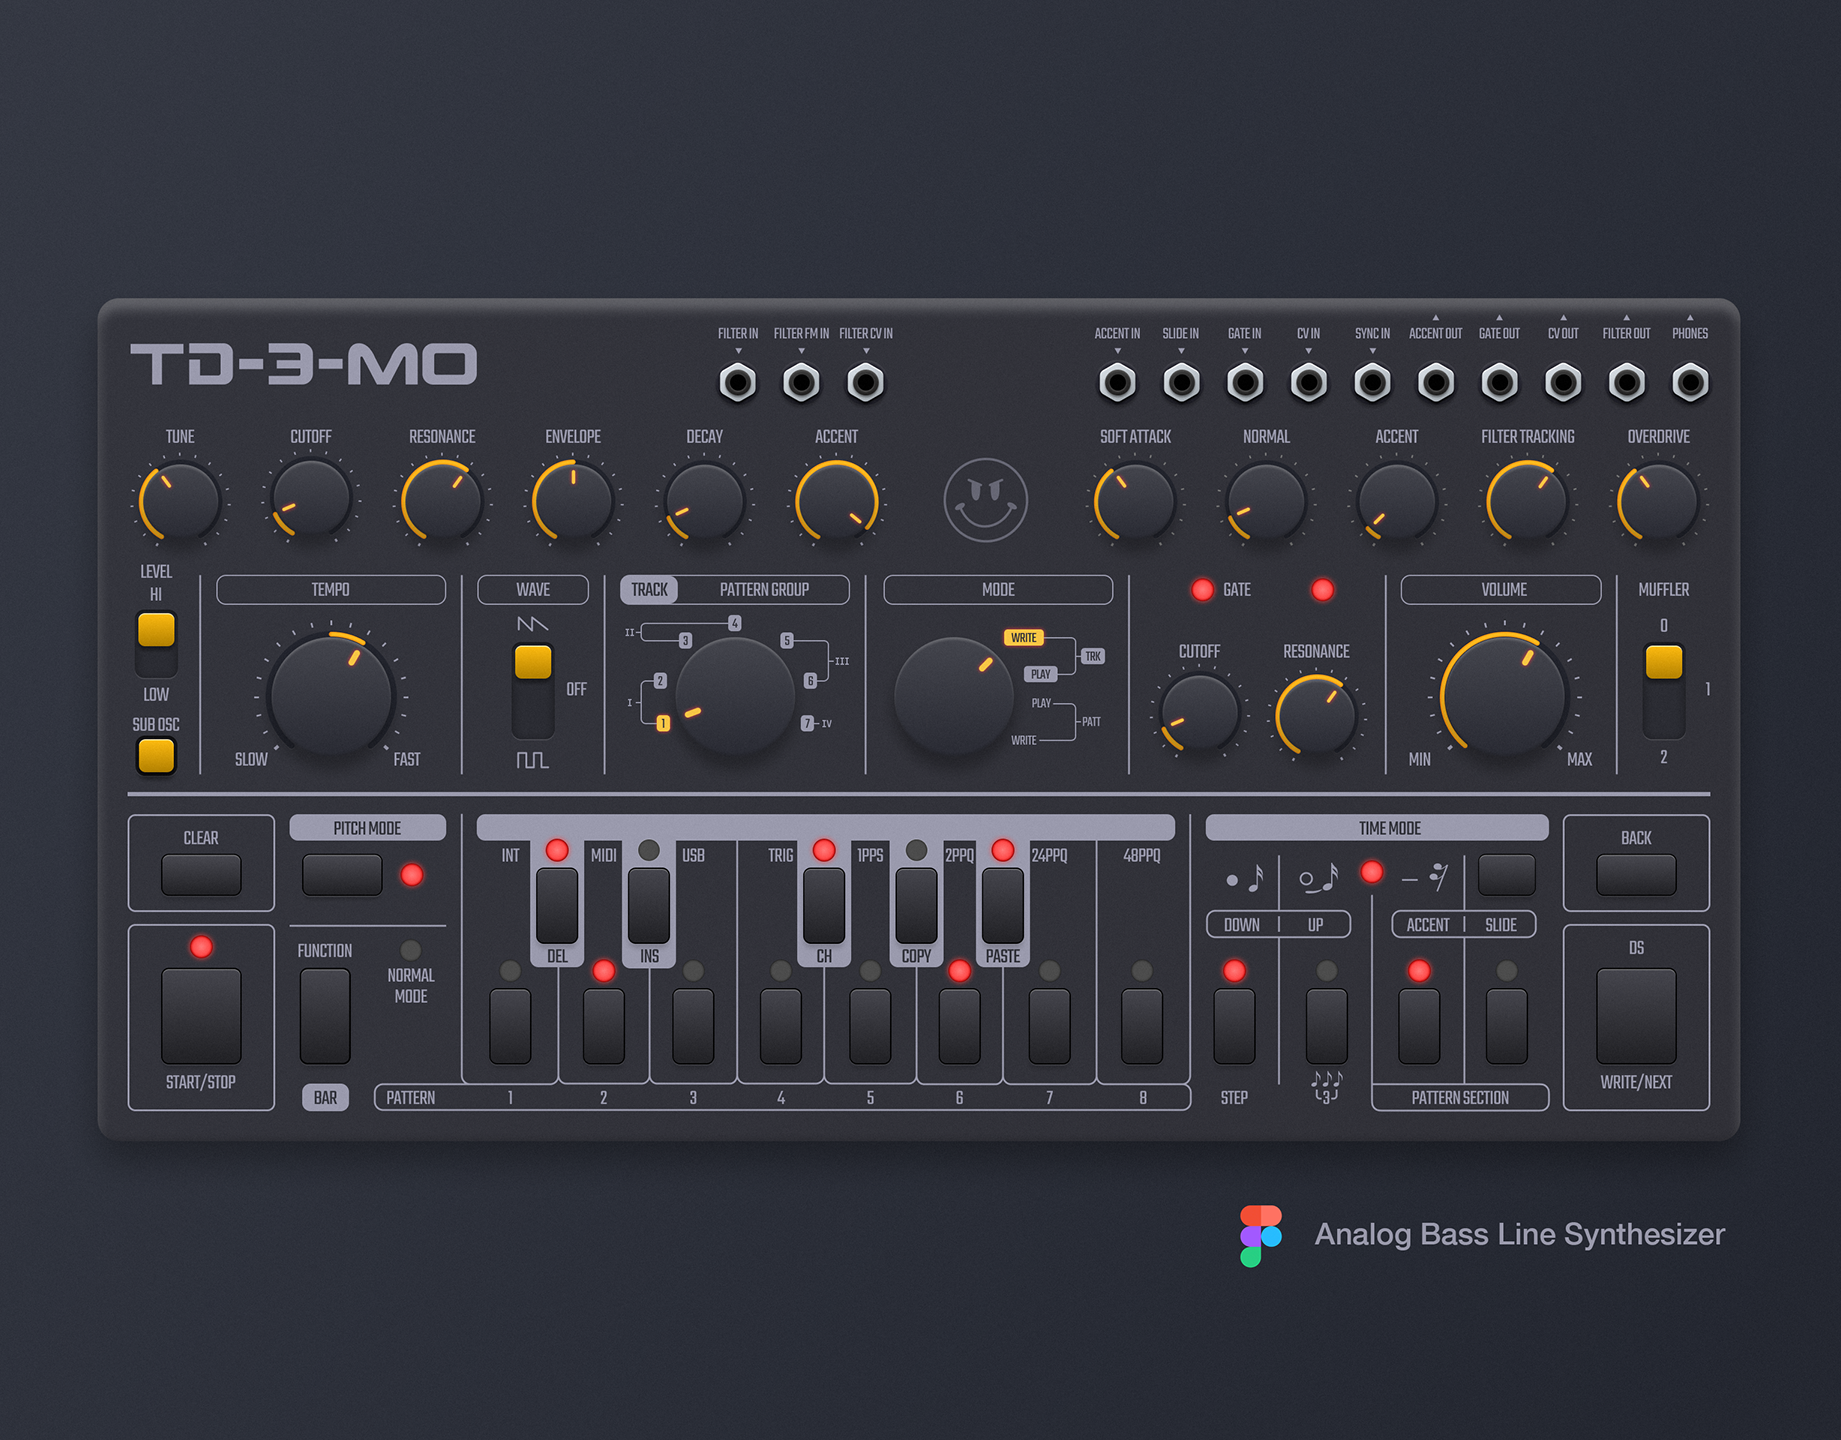Click the MODE selector knob
The width and height of the screenshot is (1841, 1440).
click(953, 697)
